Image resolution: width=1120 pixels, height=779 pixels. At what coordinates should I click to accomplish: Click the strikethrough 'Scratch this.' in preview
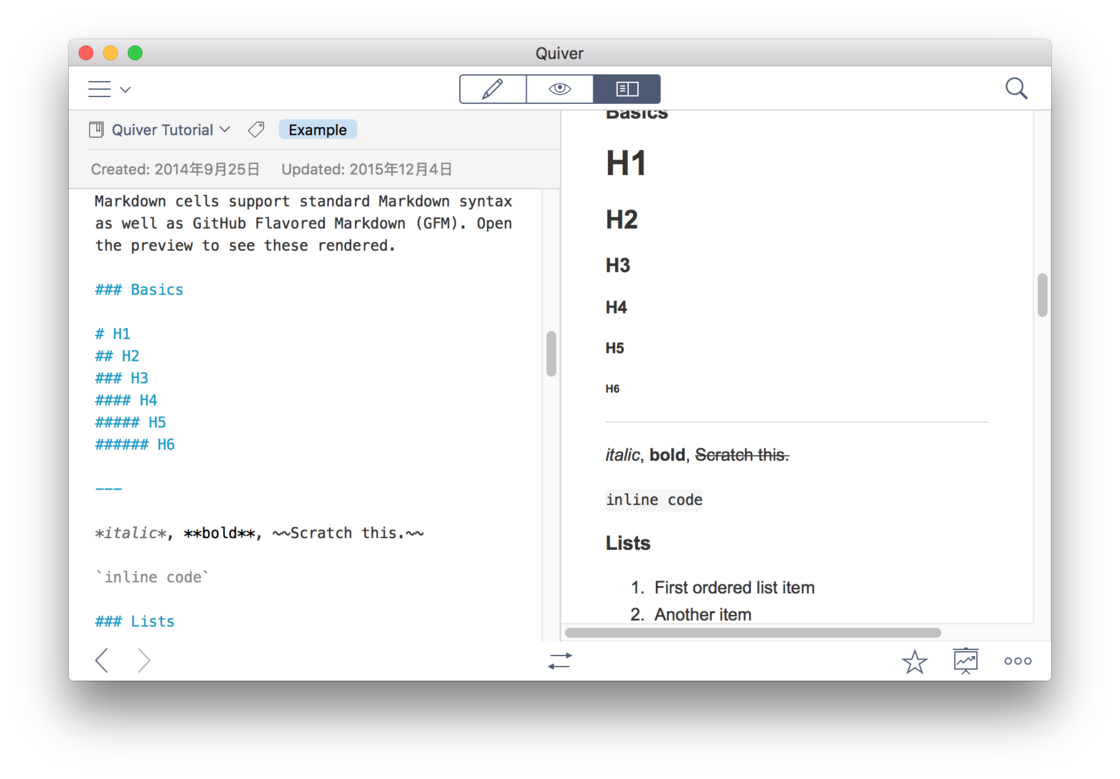pyautogui.click(x=742, y=455)
